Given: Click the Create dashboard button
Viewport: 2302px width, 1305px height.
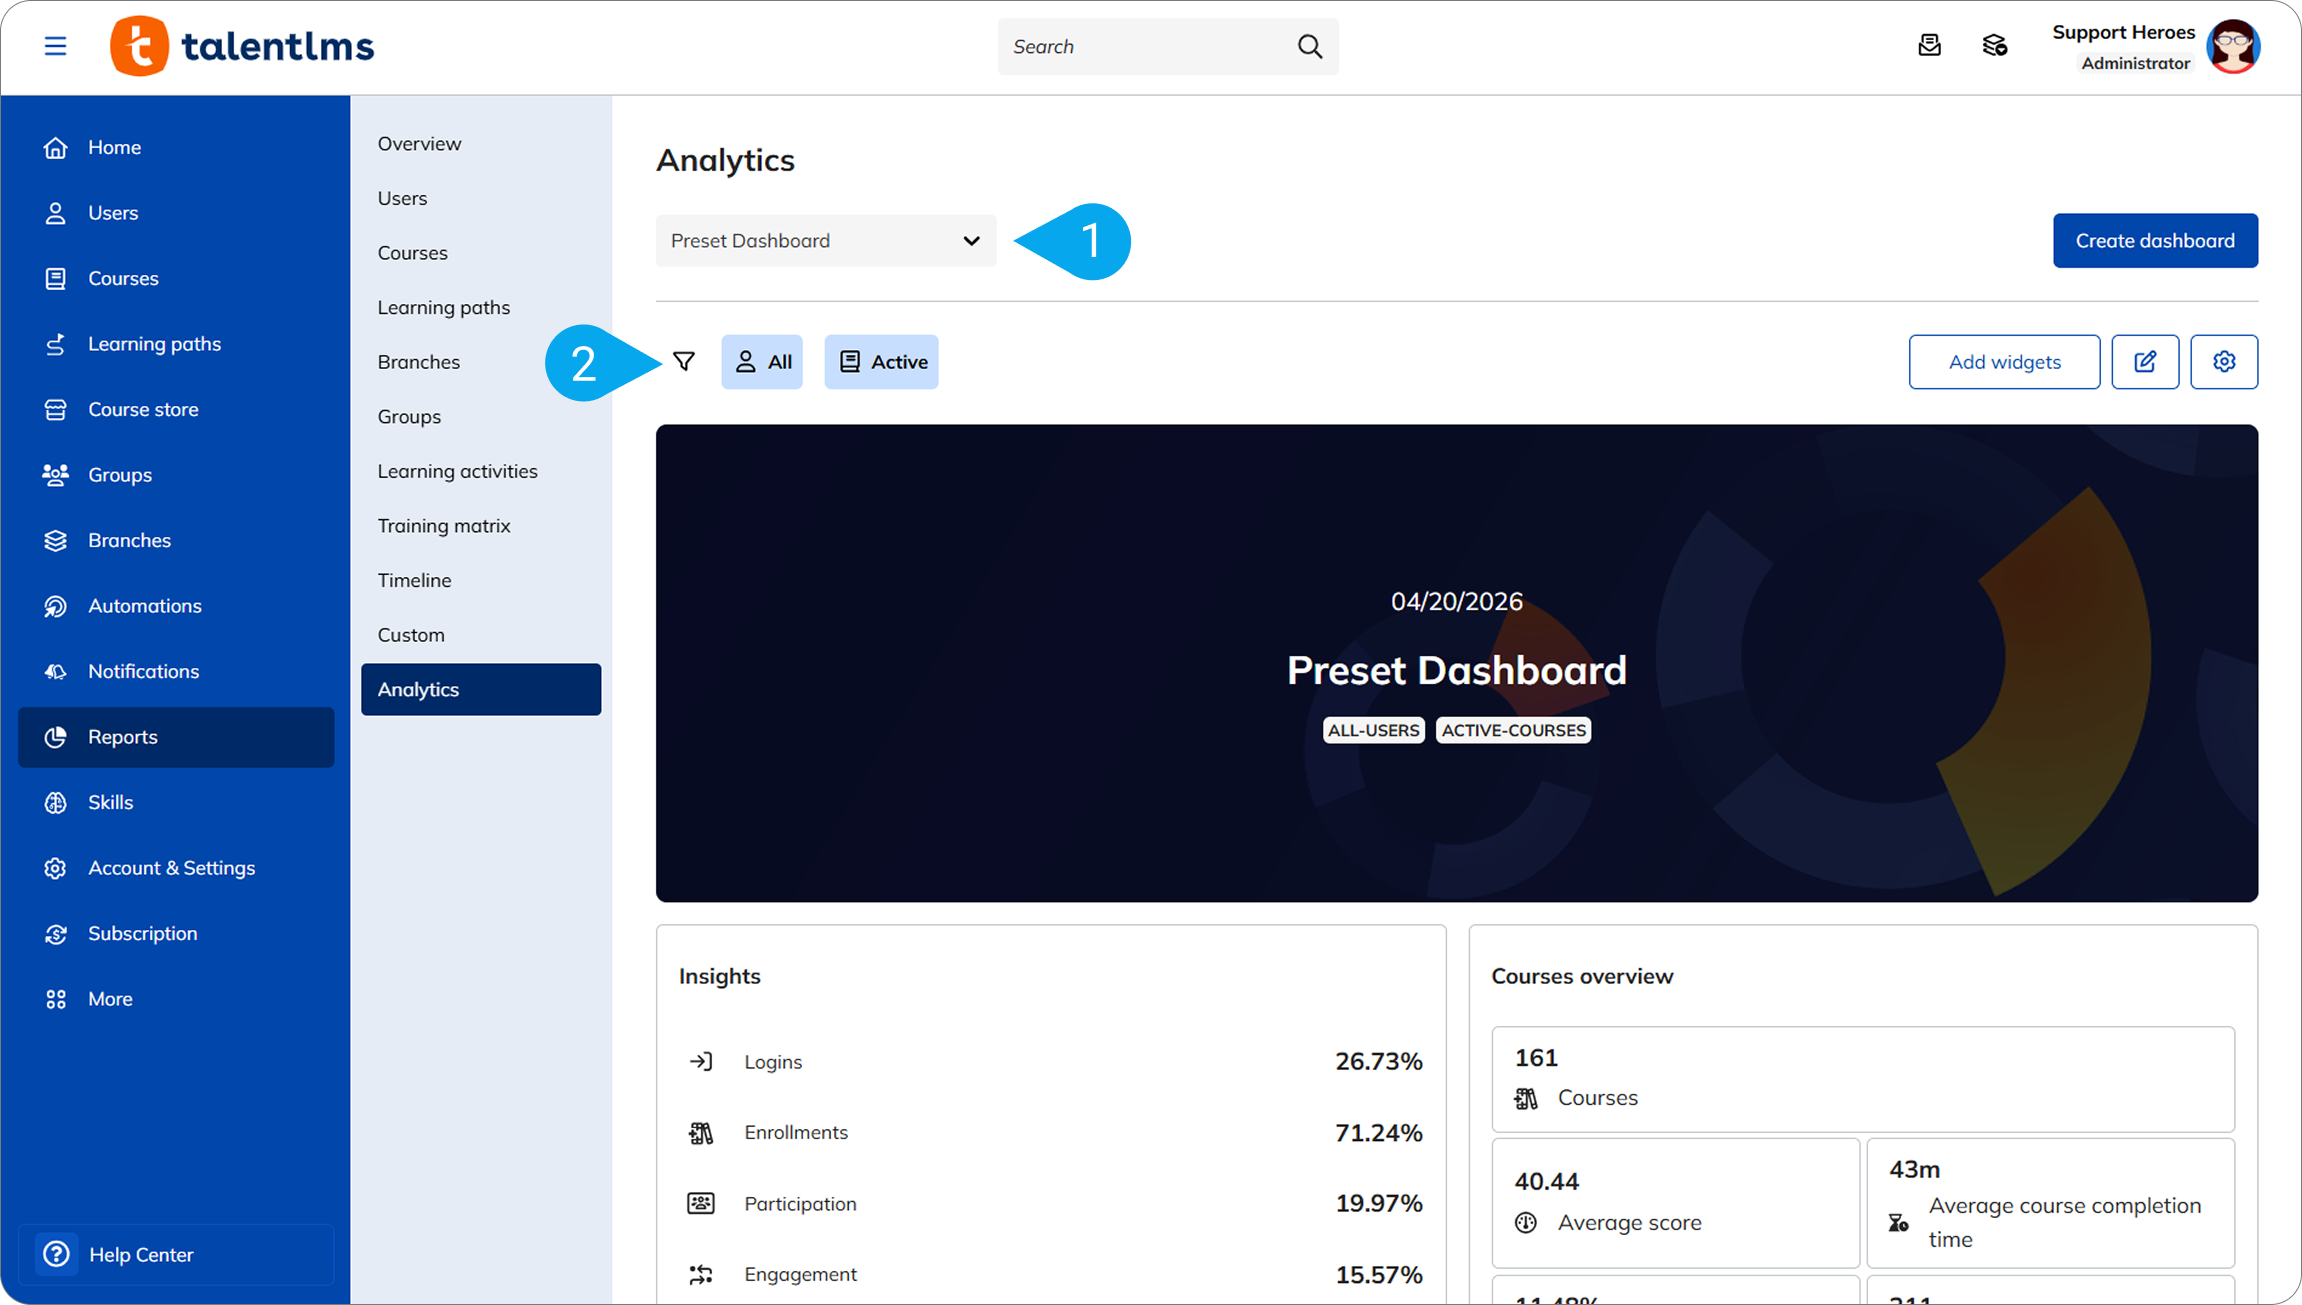Looking at the screenshot, I should (x=2155, y=241).
